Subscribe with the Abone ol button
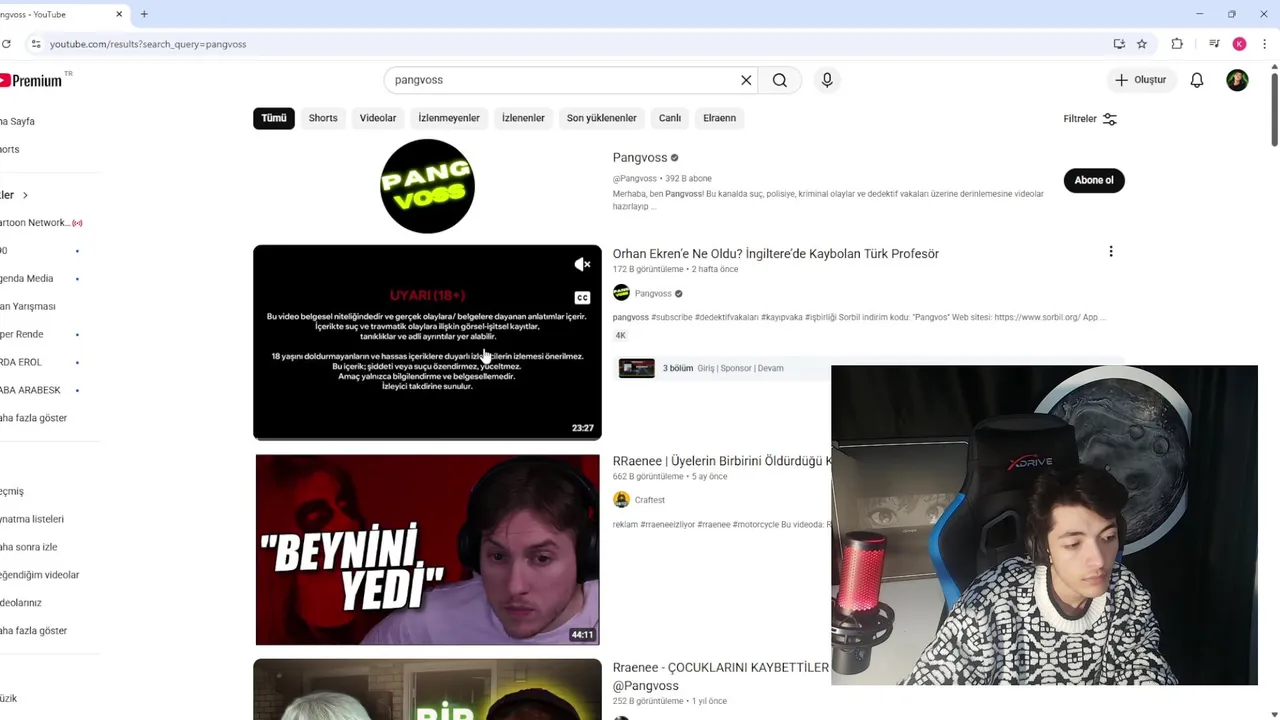The image size is (1280, 720). click(x=1094, y=180)
